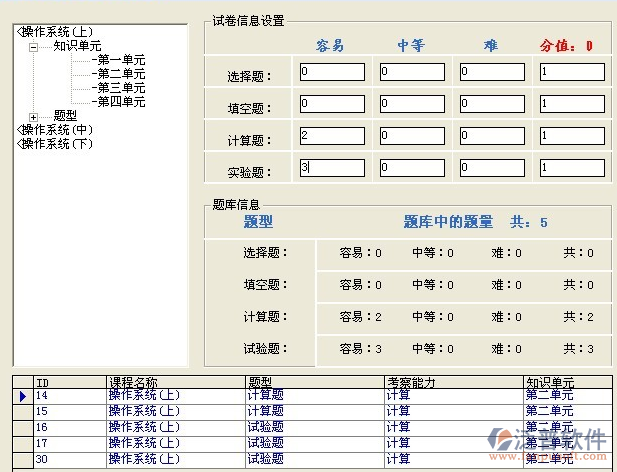
Task: Select 操作系统(下) course node
Action: tap(57, 144)
